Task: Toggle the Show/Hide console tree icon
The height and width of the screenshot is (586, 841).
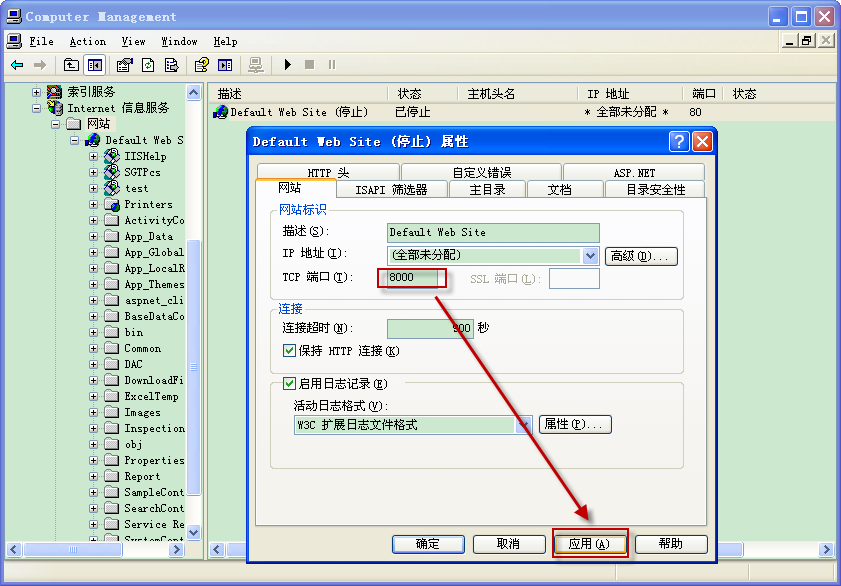Action: click(x=95, y=65)
